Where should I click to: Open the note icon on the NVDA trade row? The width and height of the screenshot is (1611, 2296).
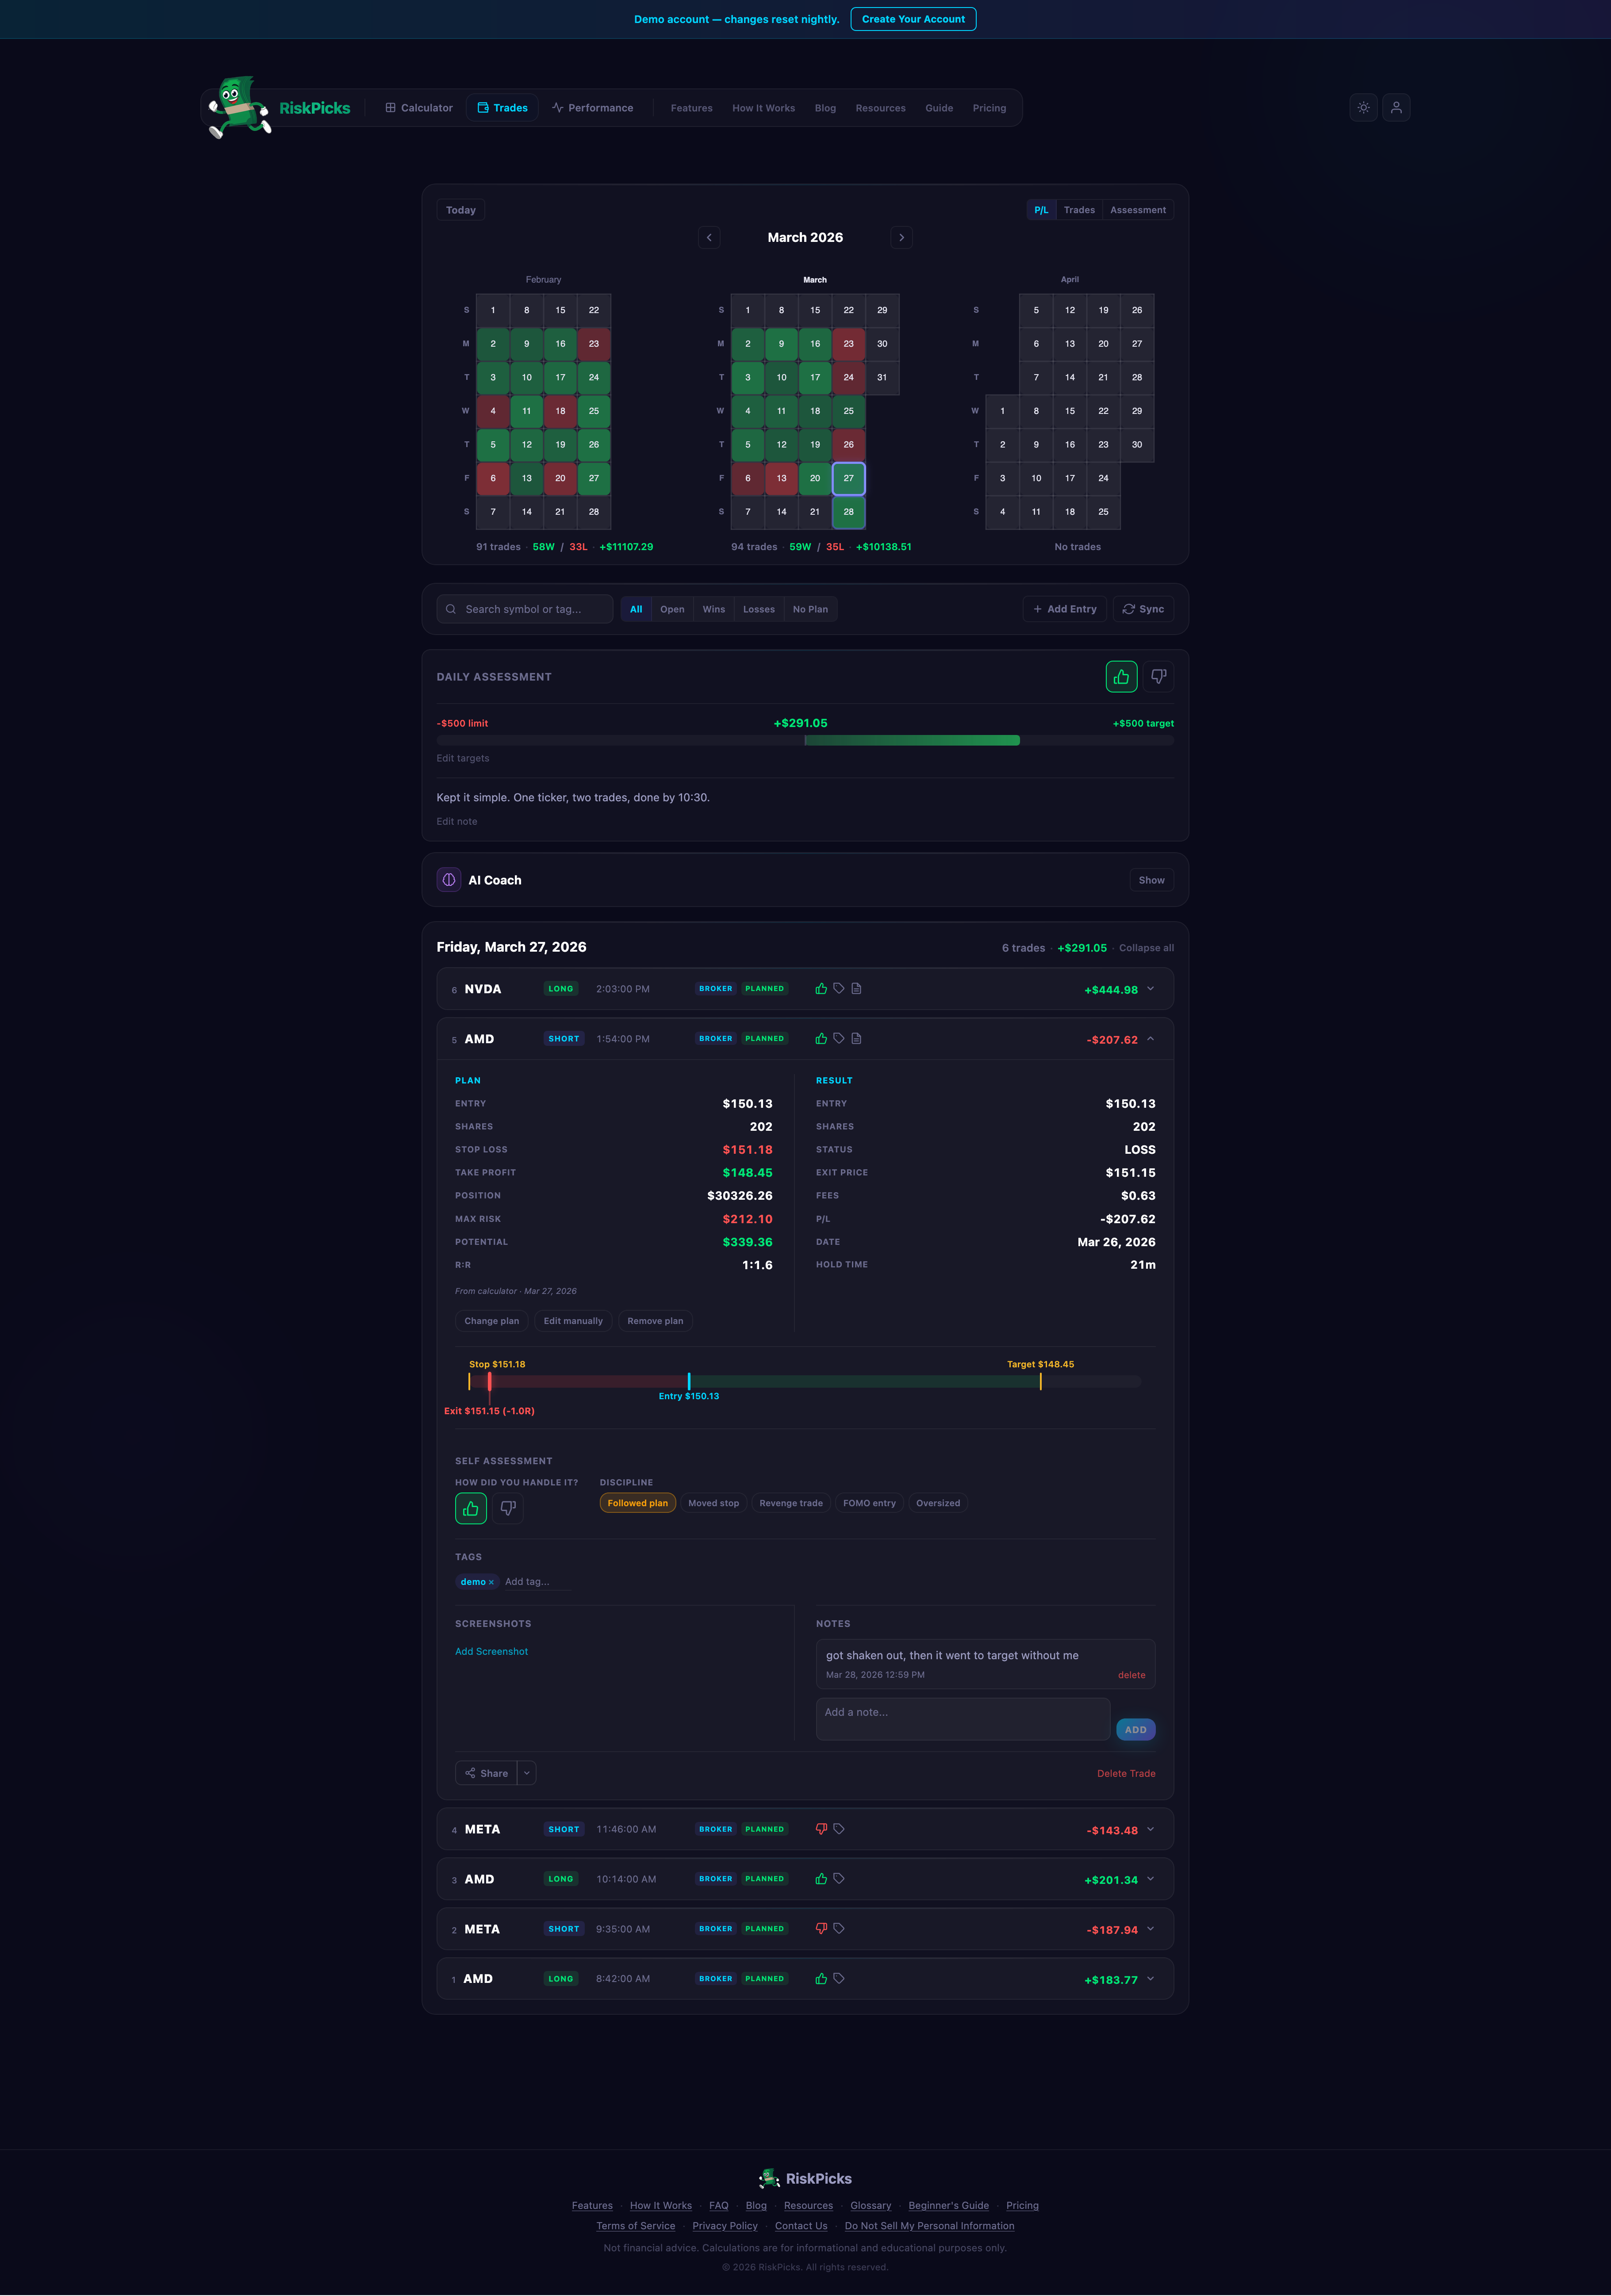point(856,988)
